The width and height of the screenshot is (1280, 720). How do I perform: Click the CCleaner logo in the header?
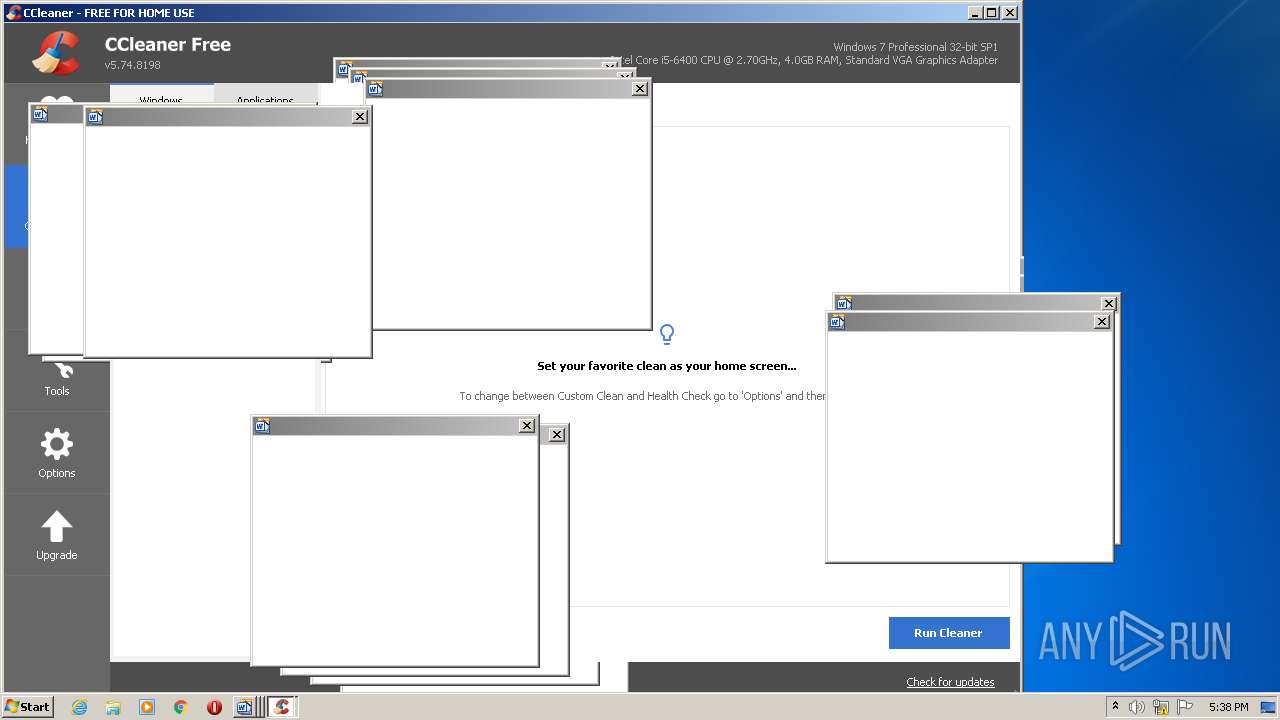click(x=56, y=53)
